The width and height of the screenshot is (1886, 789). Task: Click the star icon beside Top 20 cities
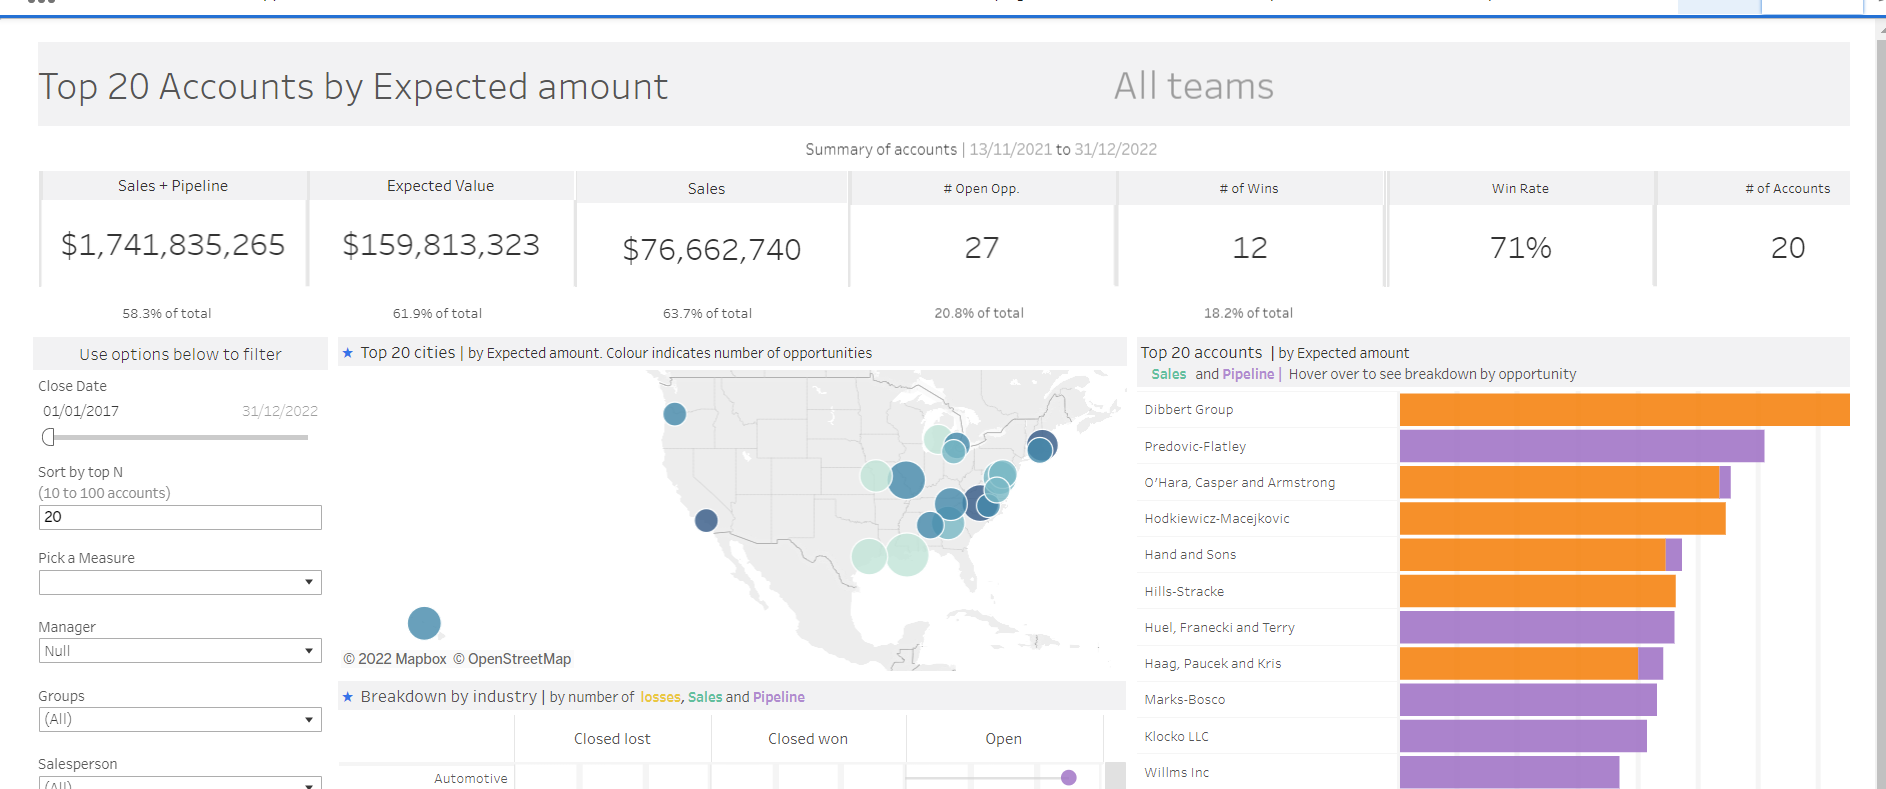[347, 353]
